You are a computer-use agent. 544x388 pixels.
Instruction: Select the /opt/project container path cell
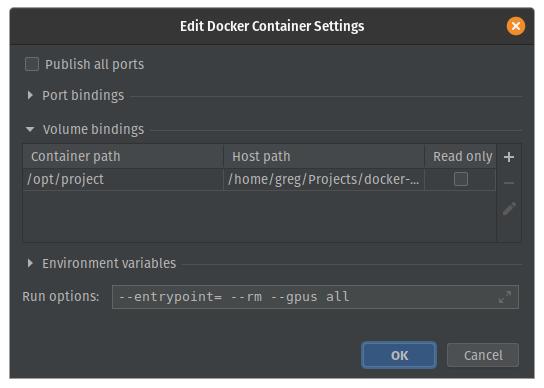123,179
